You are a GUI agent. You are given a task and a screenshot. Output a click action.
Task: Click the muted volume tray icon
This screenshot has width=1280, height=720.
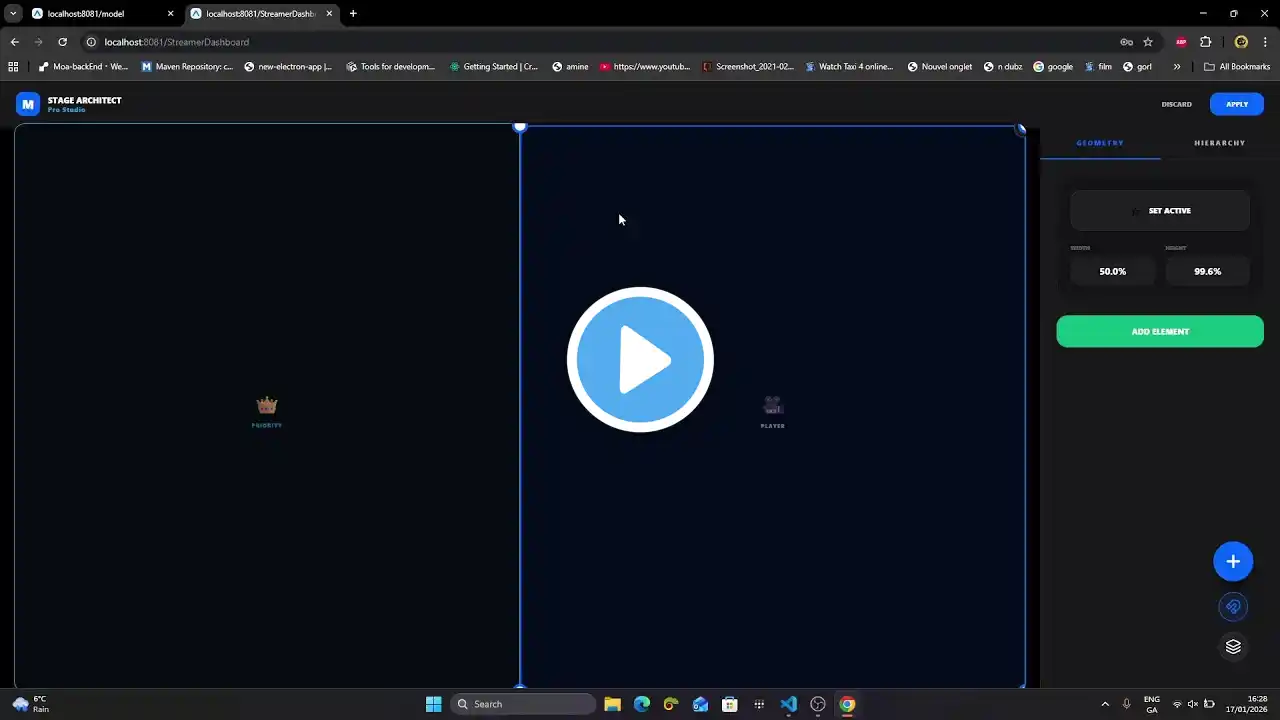point(1192,704)
